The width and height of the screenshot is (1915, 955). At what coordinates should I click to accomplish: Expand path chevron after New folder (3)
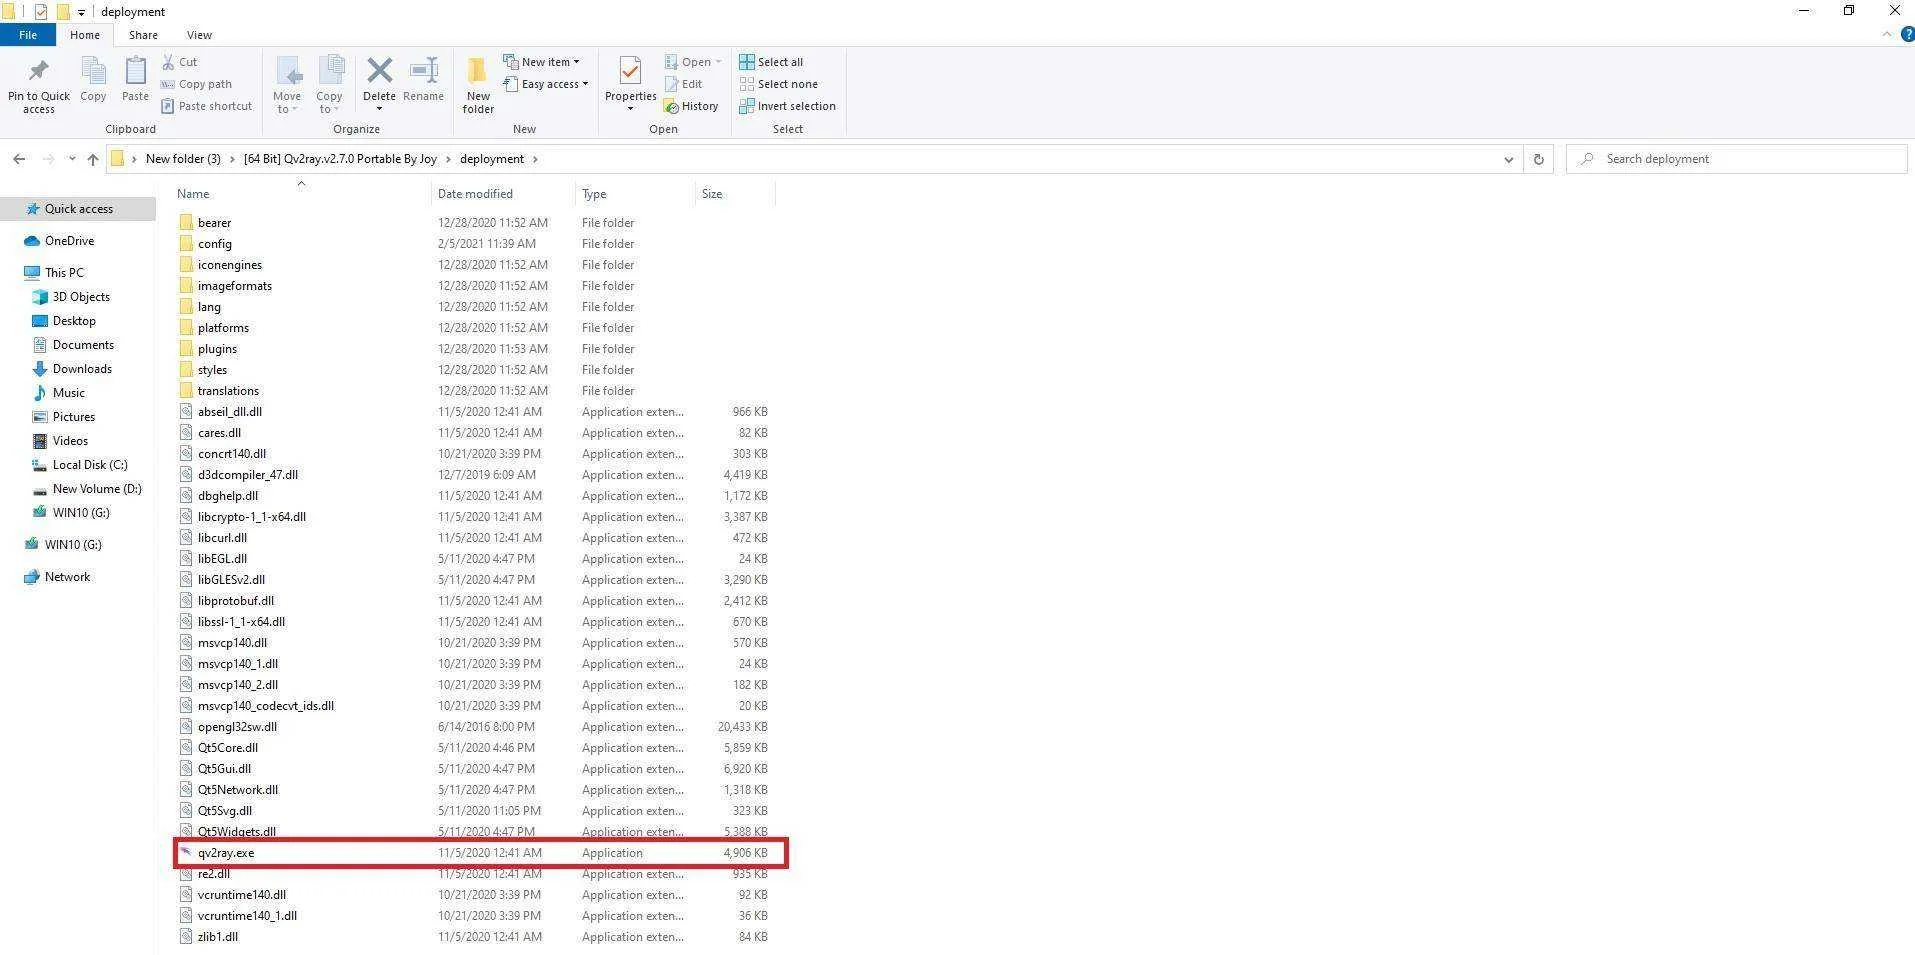tap(233, 159)
